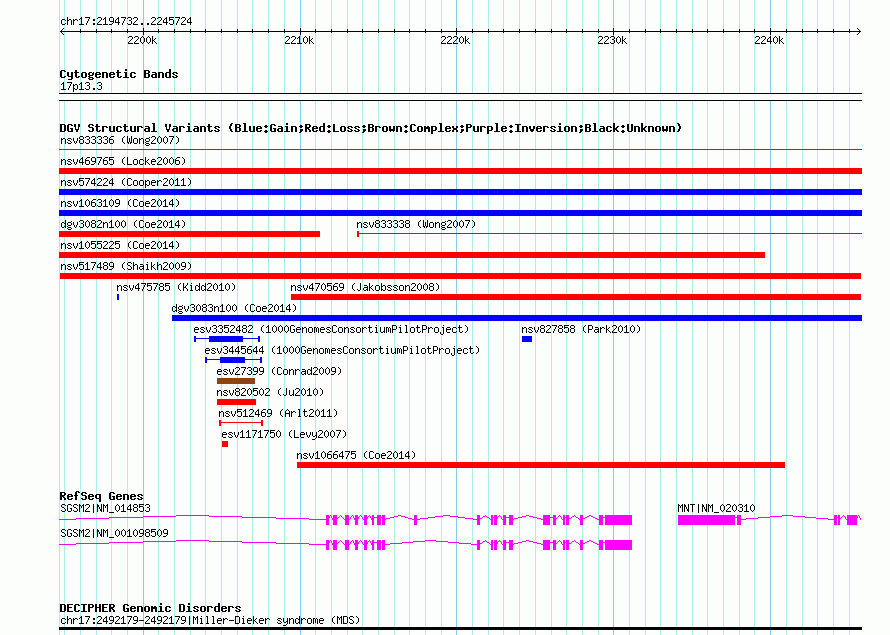Click the nsv833336 (Wong2007) variant label

[x=120, y=140]
